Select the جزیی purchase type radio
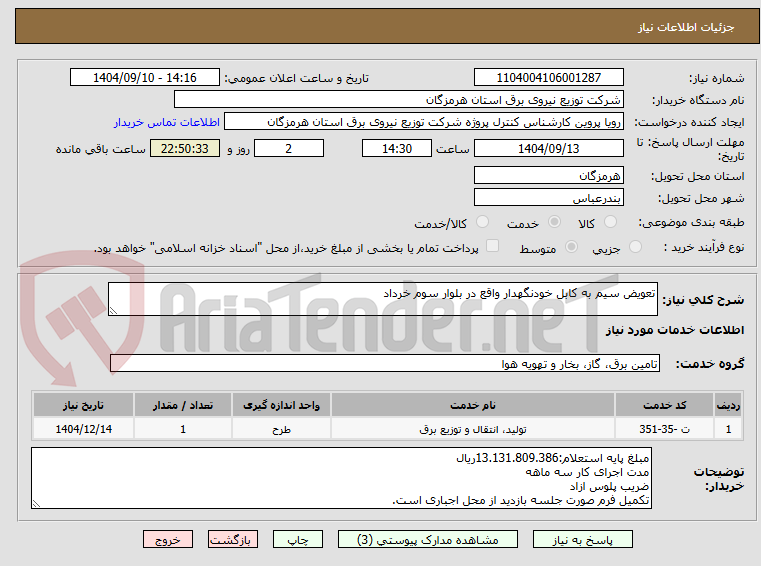Image resolution: width=761 pixels, height=566 pixels. (x=635, y=247)
